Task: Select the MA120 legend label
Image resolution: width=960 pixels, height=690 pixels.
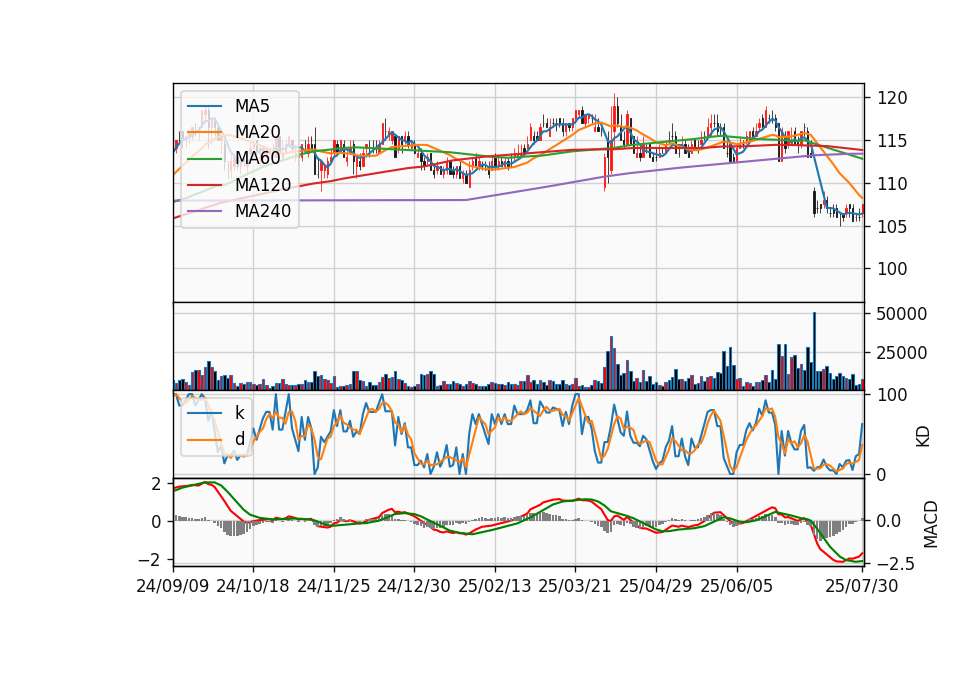Action: point(263,184)
